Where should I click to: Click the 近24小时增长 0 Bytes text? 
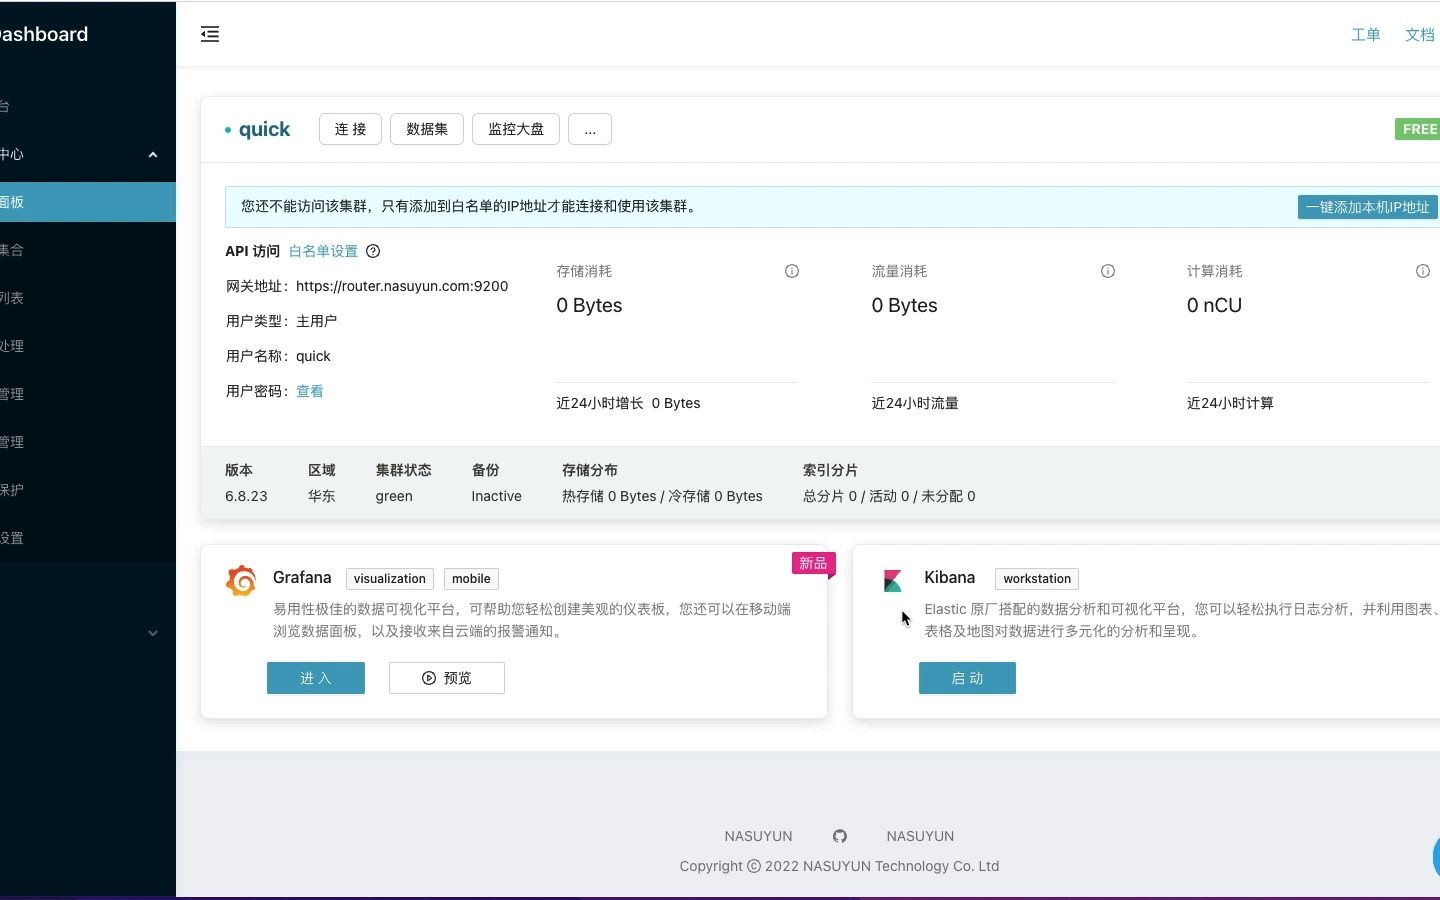pyautogui.click(x=628, y=403)
